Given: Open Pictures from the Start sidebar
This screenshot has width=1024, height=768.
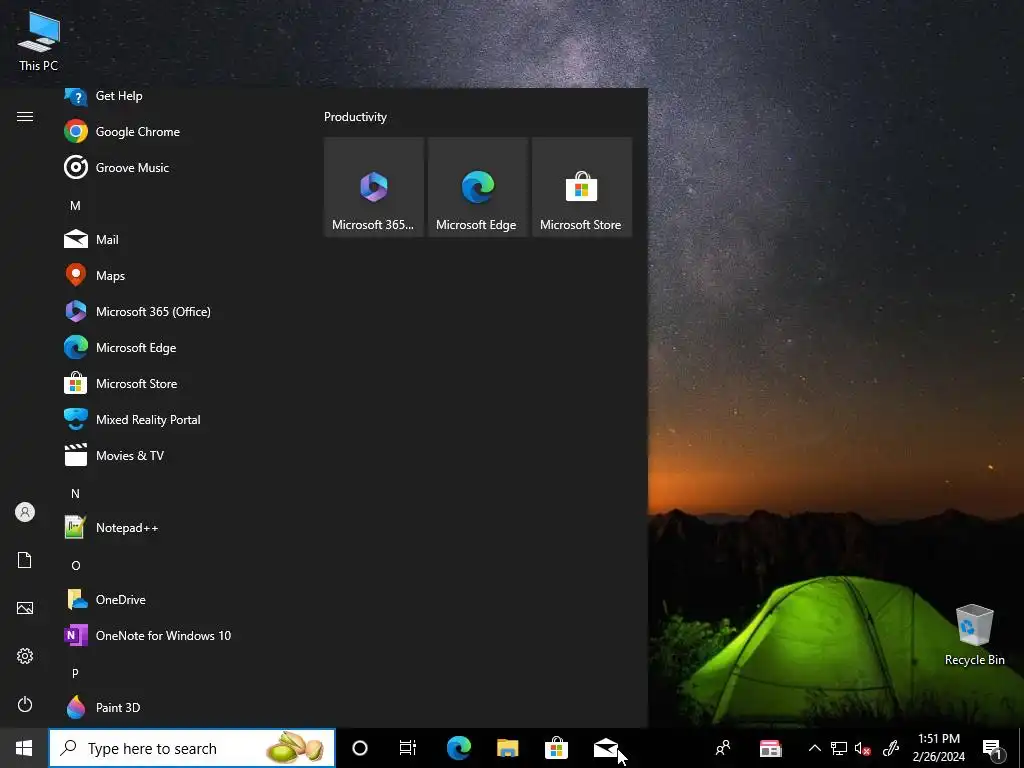Looking at the screenshot, I should click(x=25, y=608).
